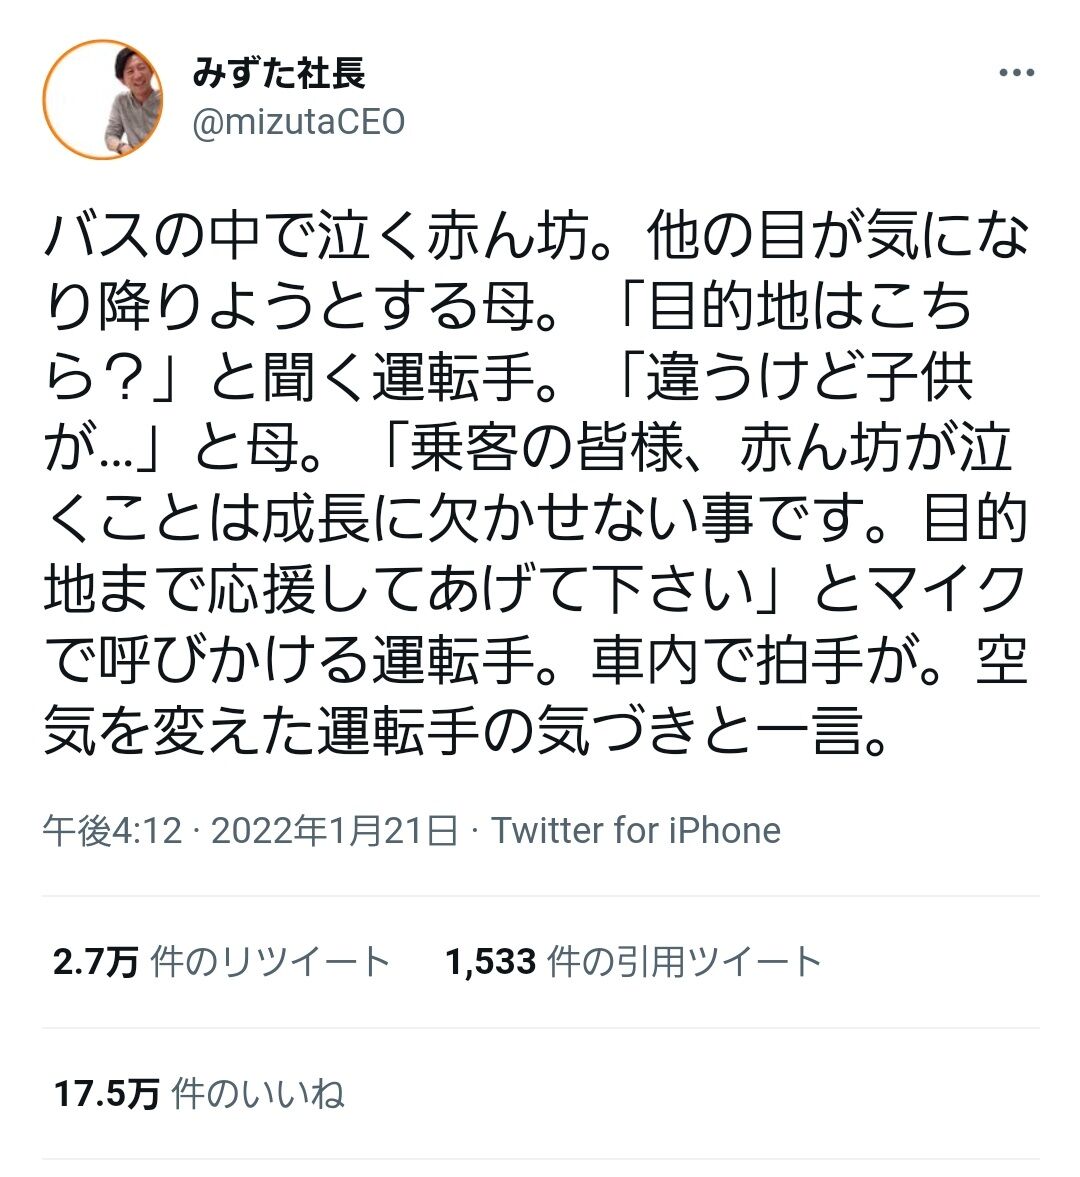Screen dimensions: 1080x1177
Task: Click the 2022年1月21日 date text
Action: click(334, 830)
